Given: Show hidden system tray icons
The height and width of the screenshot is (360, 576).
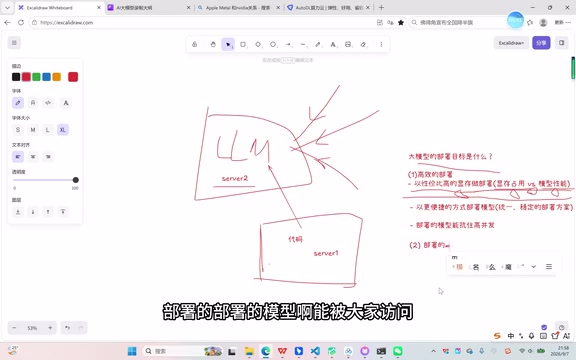Looking at the screenshot, I should [433, 351].
